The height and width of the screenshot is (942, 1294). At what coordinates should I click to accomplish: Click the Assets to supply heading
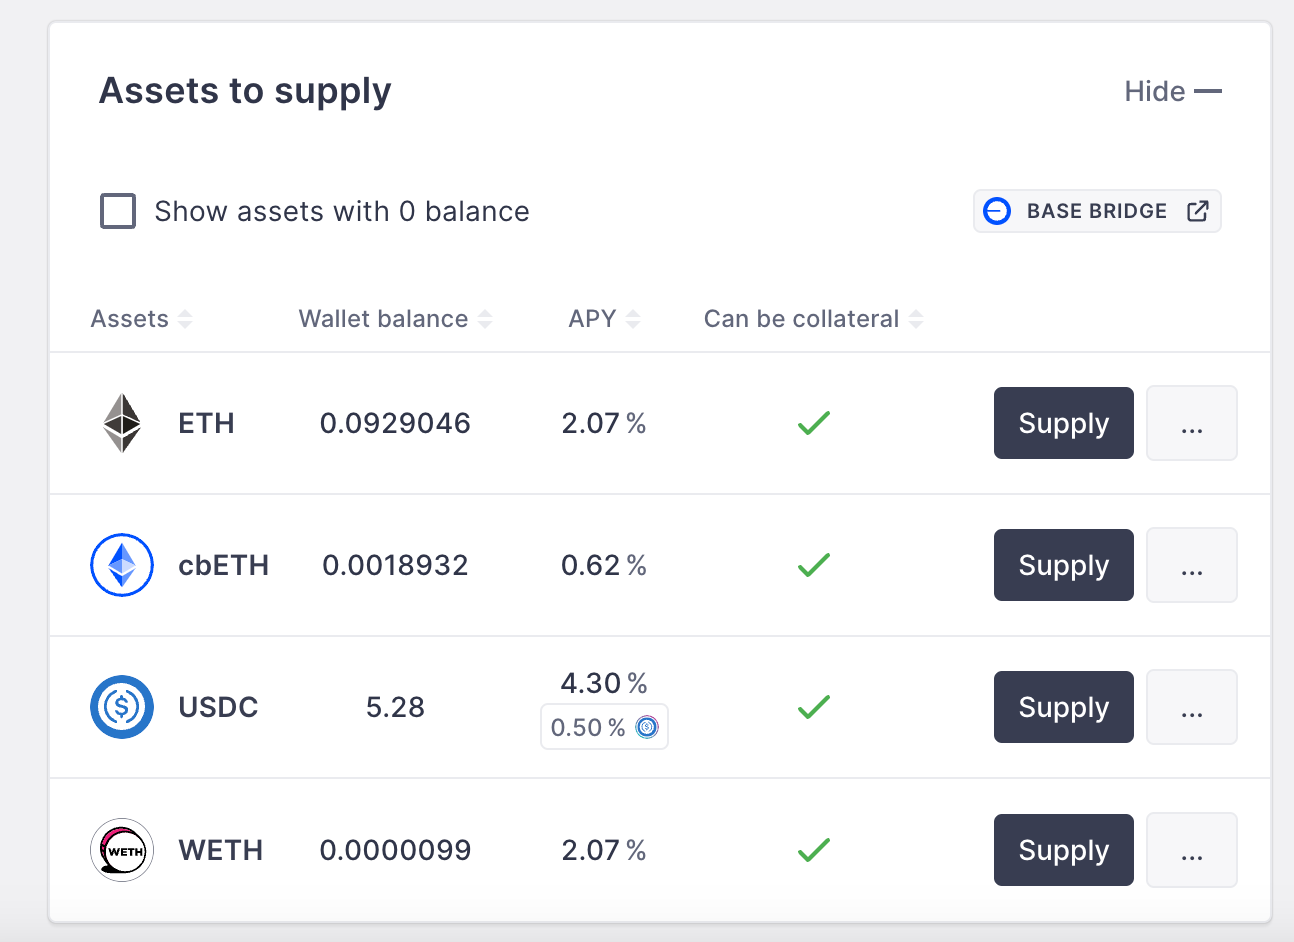pos(245,91)
